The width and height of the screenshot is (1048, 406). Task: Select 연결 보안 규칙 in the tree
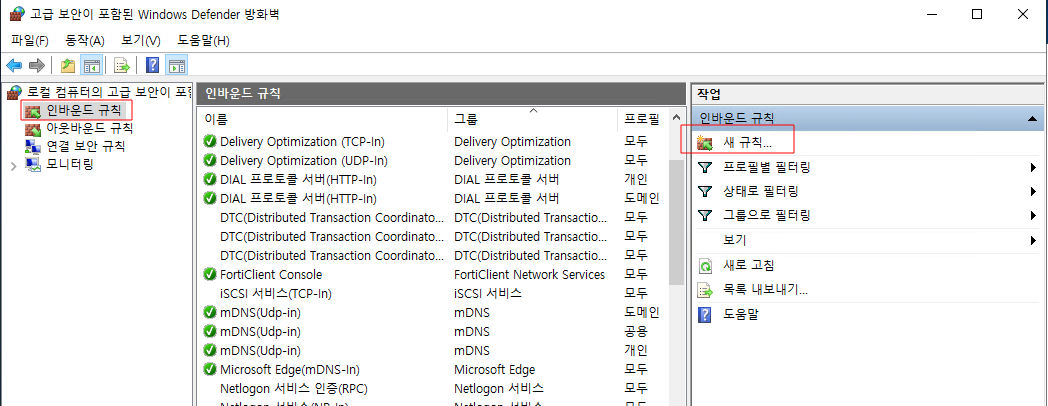pos(86,146)
